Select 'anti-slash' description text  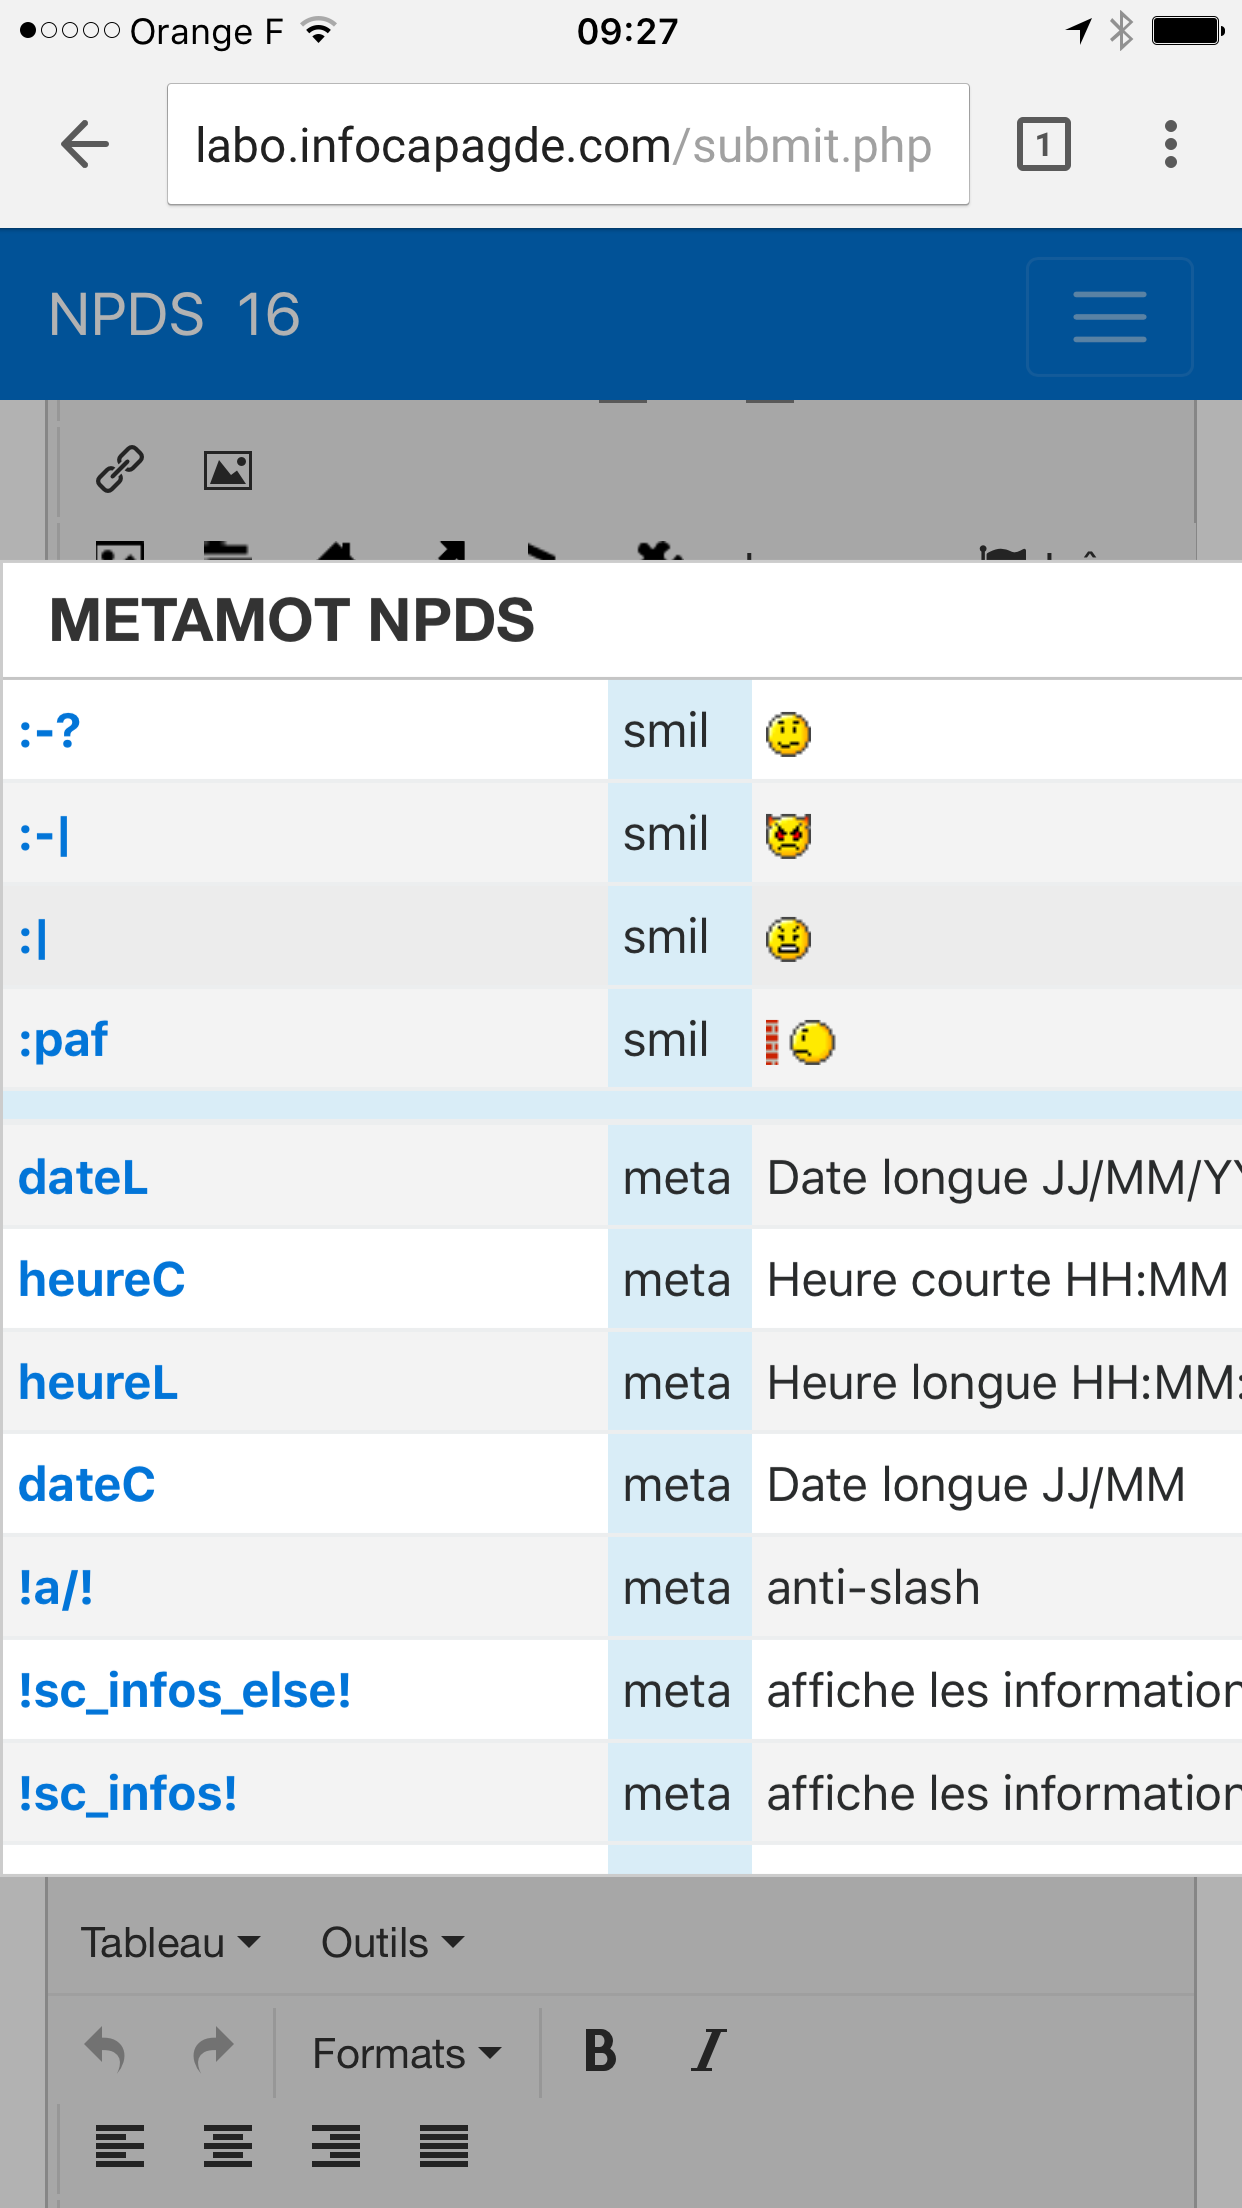tap(873, 1588)
